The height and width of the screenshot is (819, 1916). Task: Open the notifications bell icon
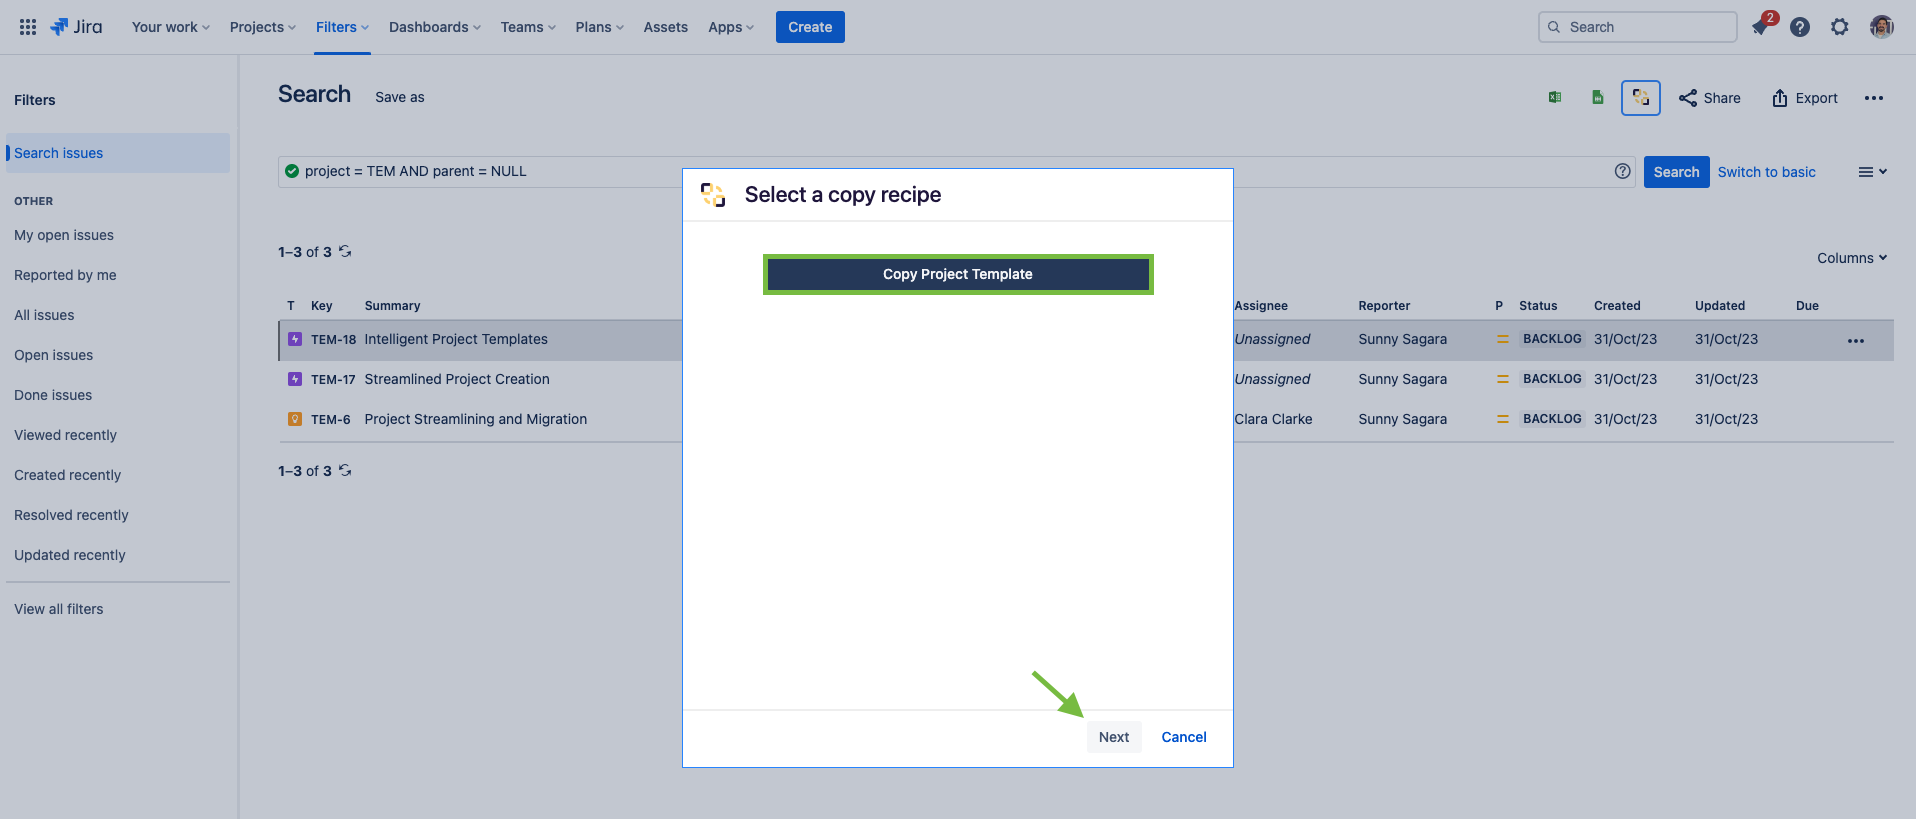click(x=1760, y=27)
